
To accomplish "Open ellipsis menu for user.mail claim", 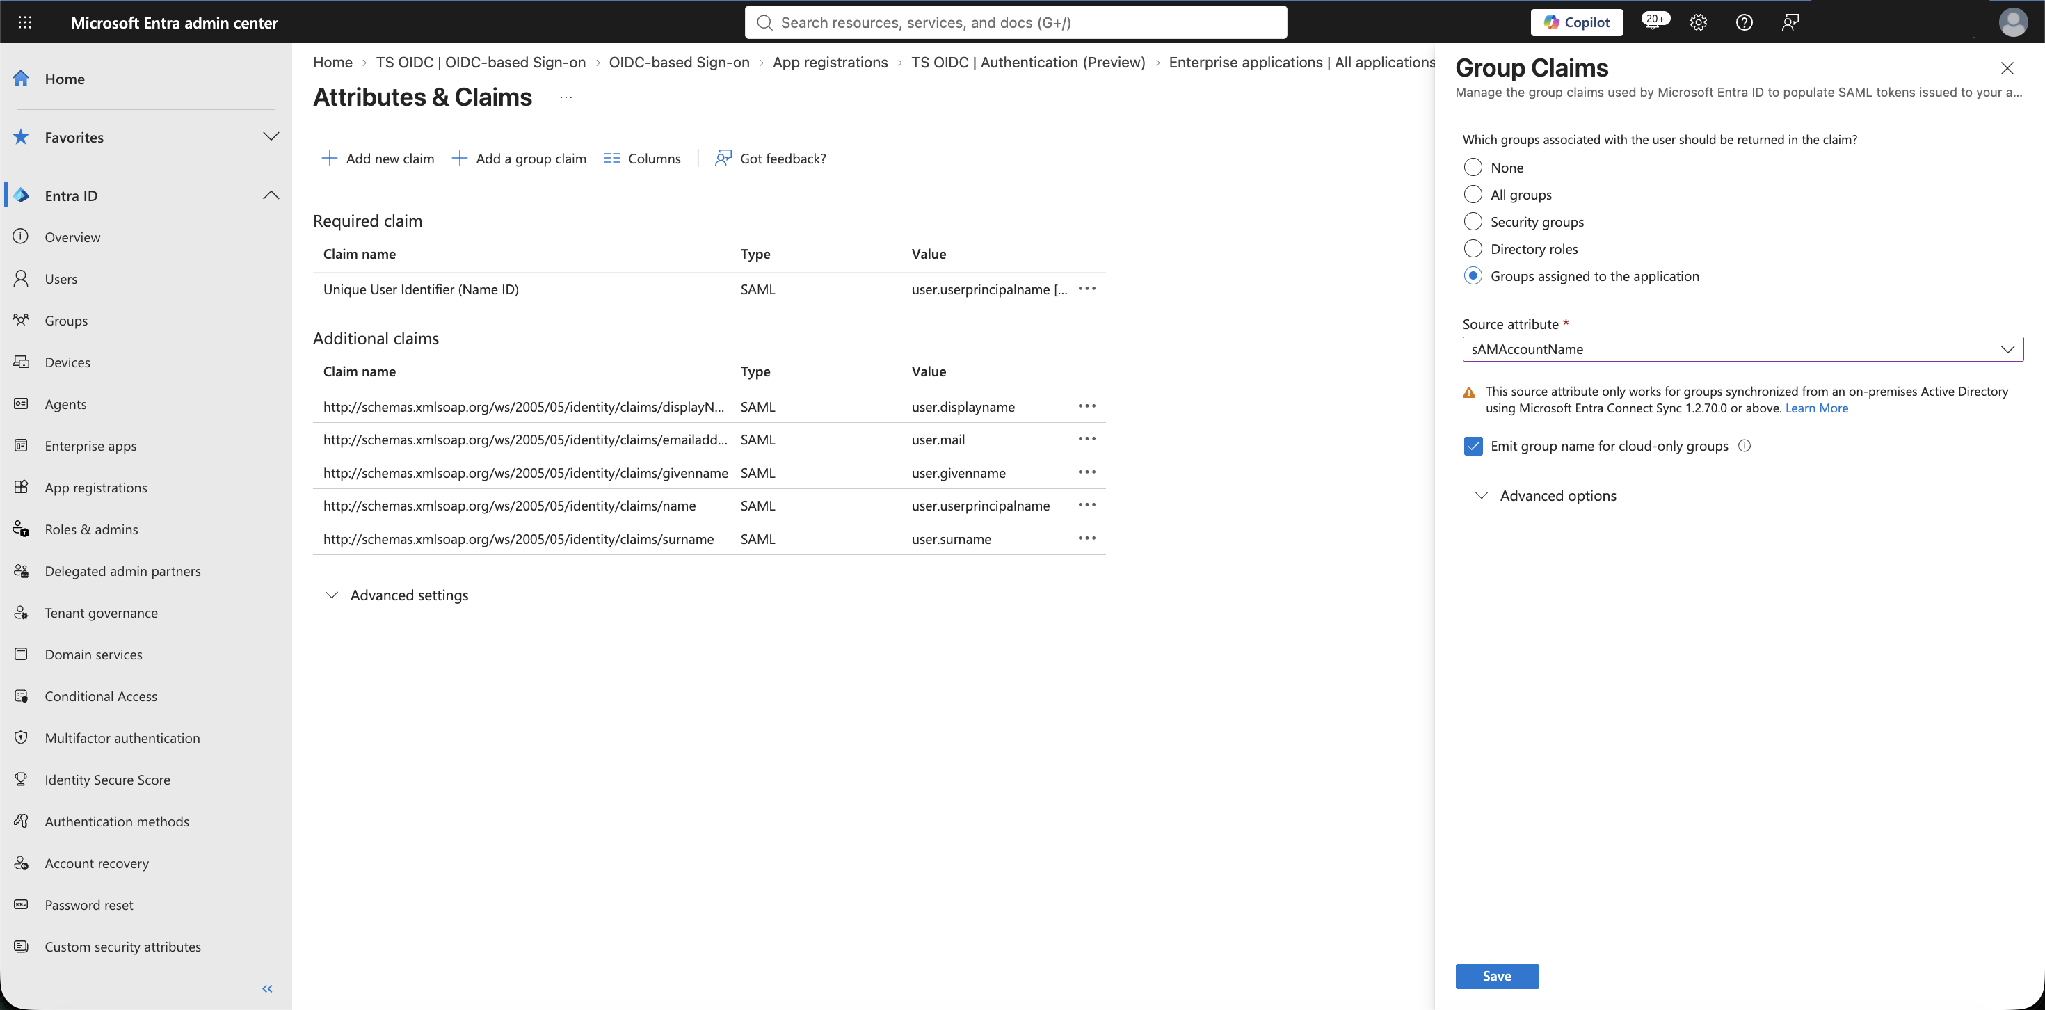I will pos(1087,439).
